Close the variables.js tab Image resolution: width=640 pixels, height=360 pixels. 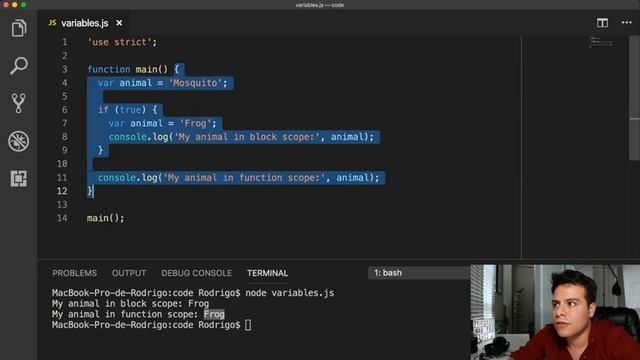(119, 23)
